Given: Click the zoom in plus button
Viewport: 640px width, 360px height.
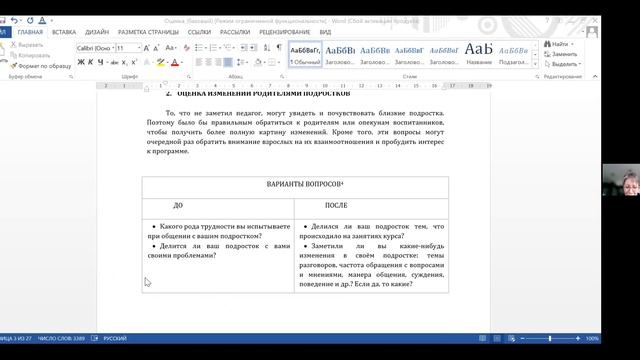Looking at the screenshot, I should coord(578,338).
